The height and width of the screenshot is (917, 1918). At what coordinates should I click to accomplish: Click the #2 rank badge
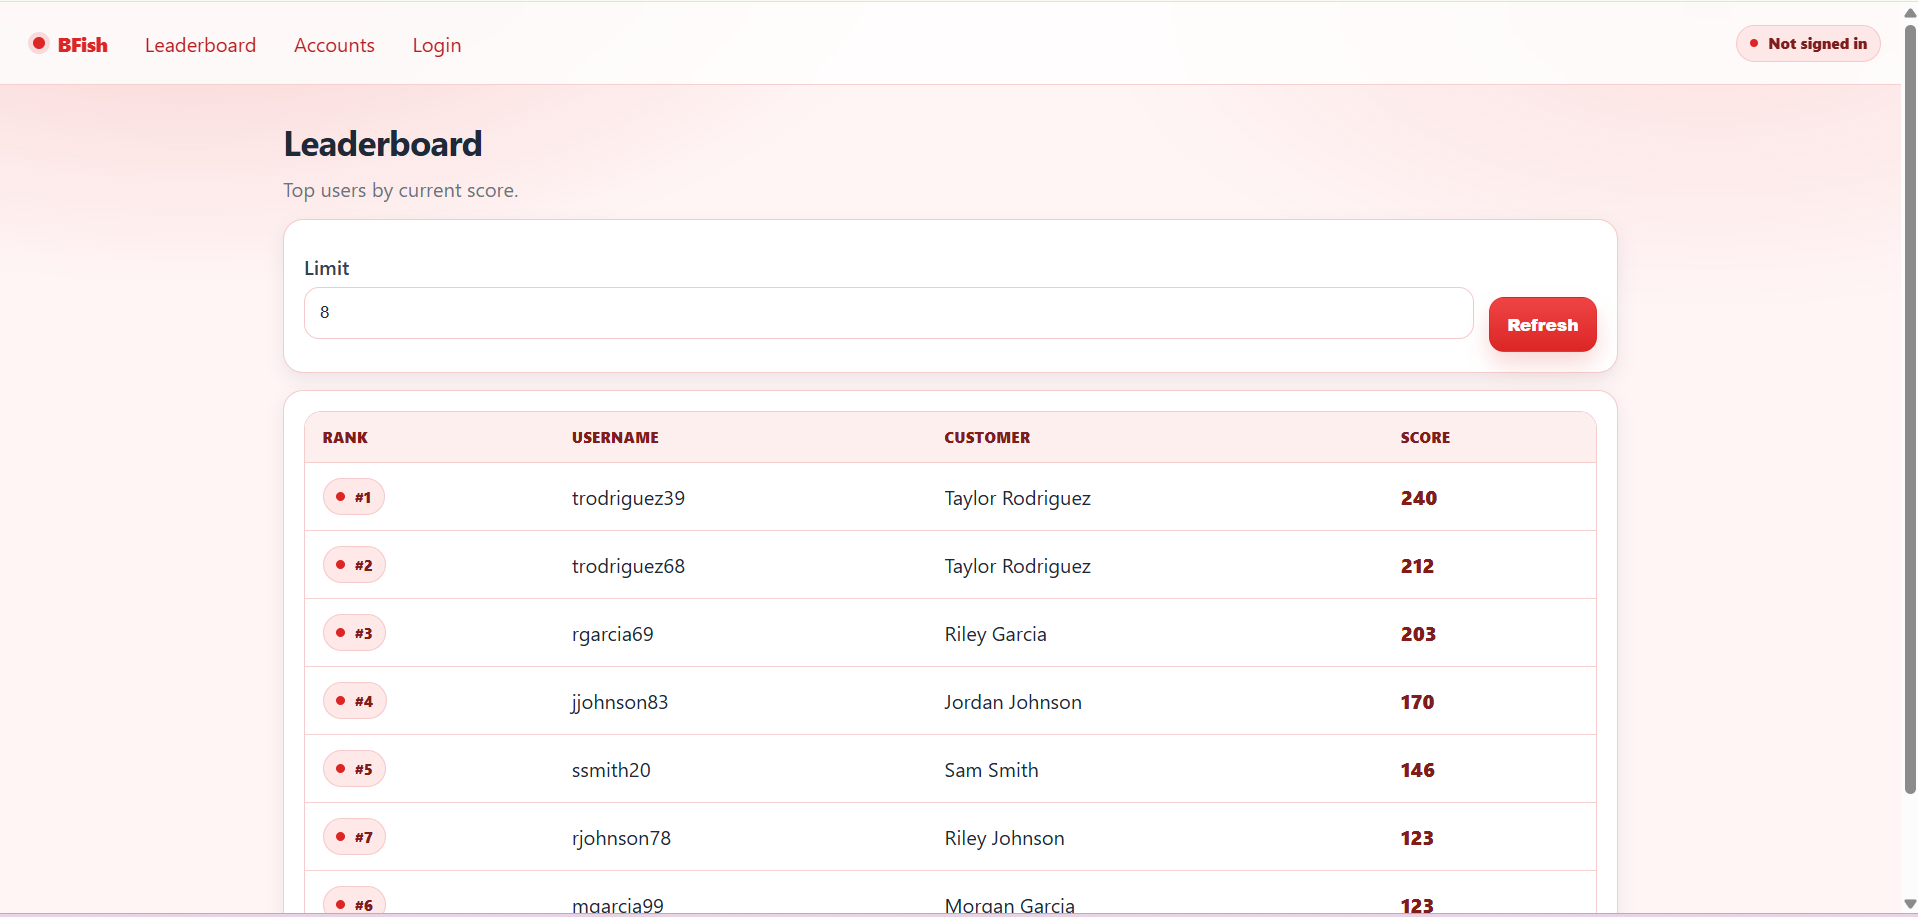coord(354,565)
